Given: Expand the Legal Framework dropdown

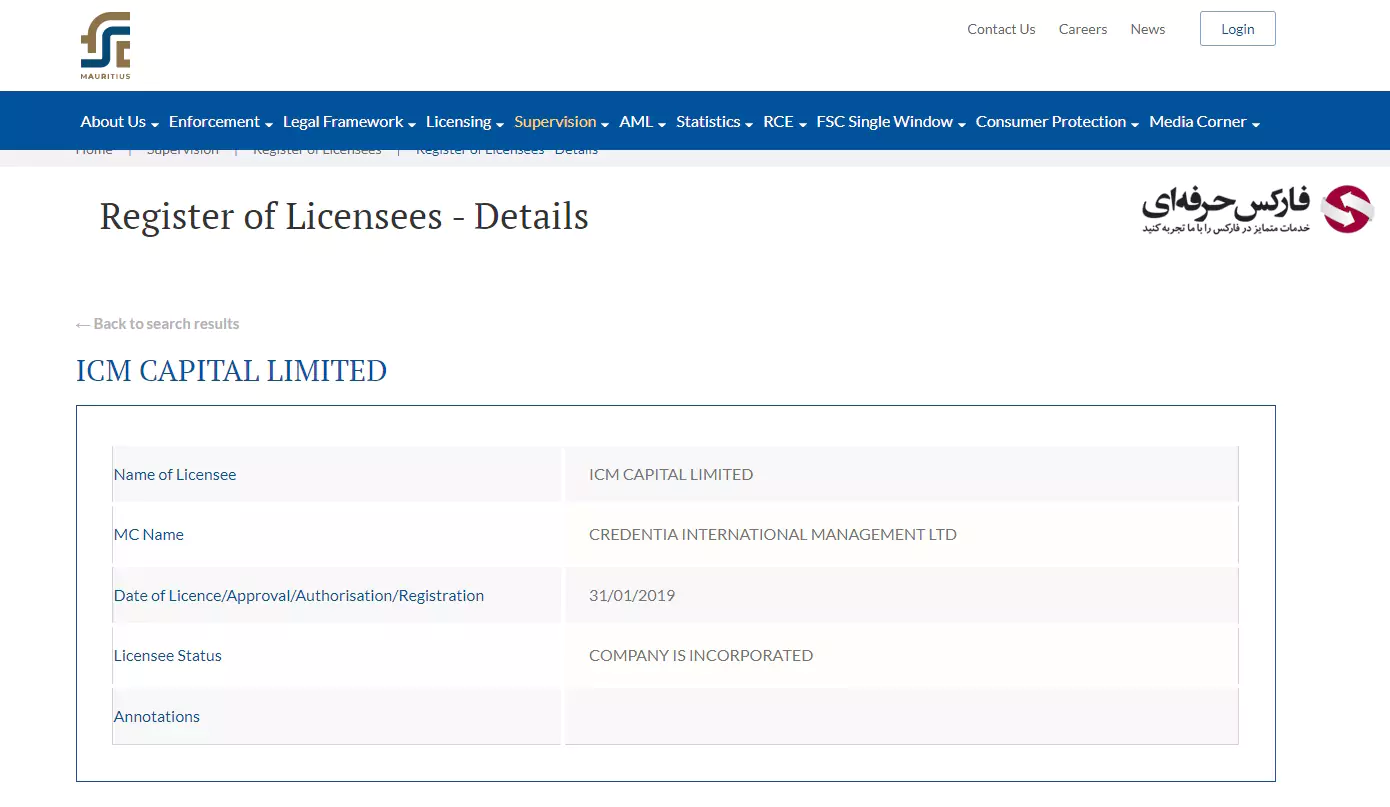Looking at the screenshot, I should pos(350,122).
